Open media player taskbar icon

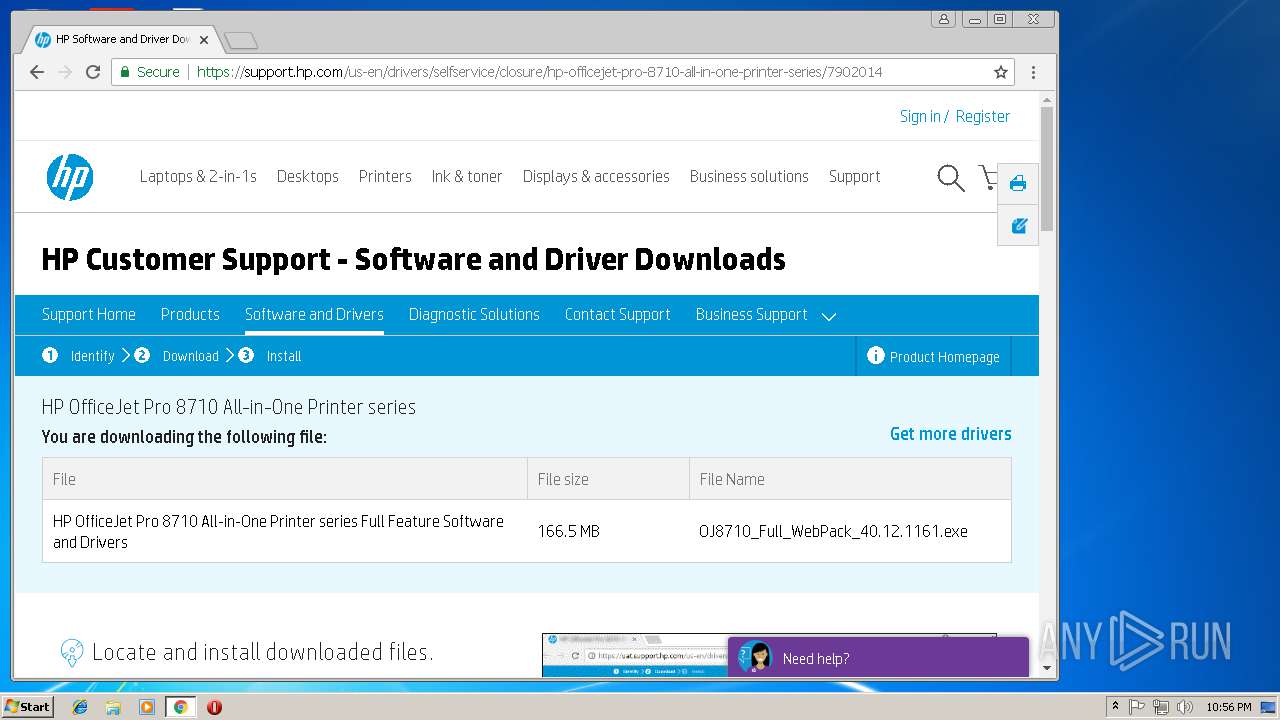pyautogui.click(x=147, y=707)
